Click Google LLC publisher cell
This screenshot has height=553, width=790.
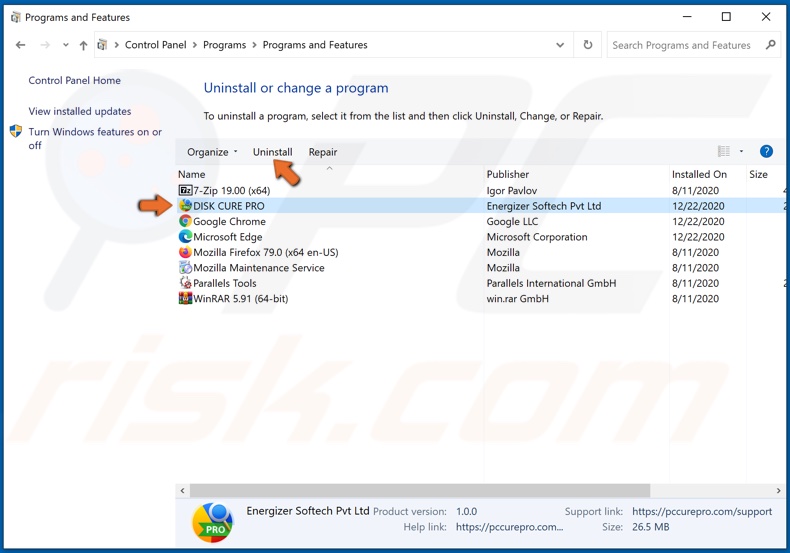click(x=512, y=222)
